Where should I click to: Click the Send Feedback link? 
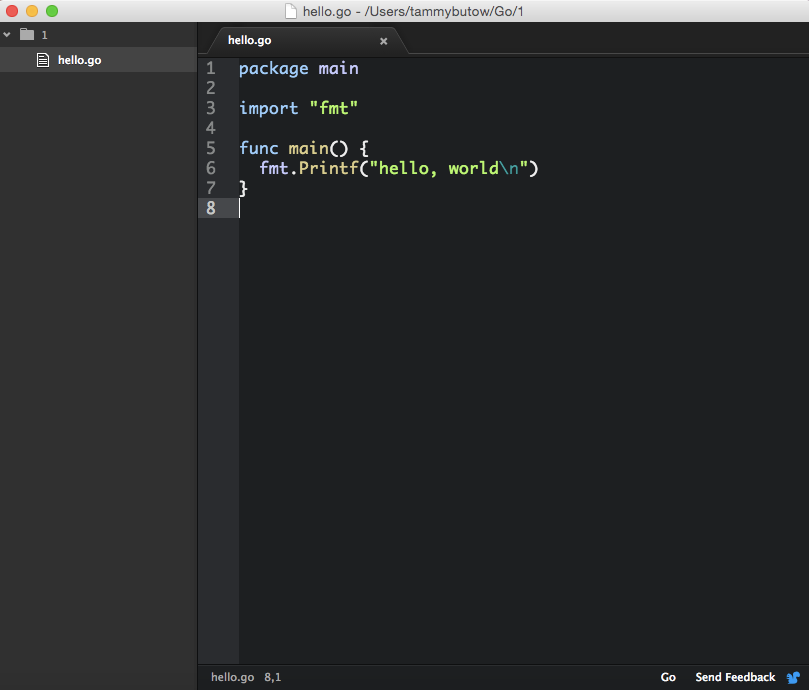click(x=735, y=677)
